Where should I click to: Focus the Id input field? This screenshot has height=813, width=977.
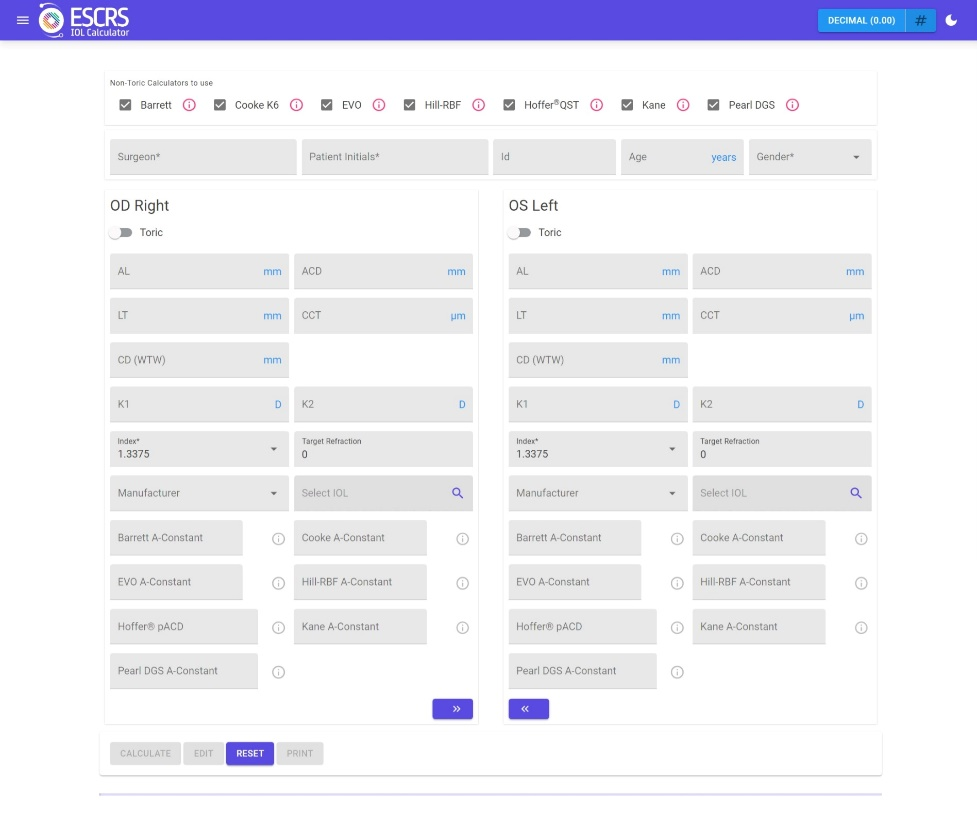(555, 157)
